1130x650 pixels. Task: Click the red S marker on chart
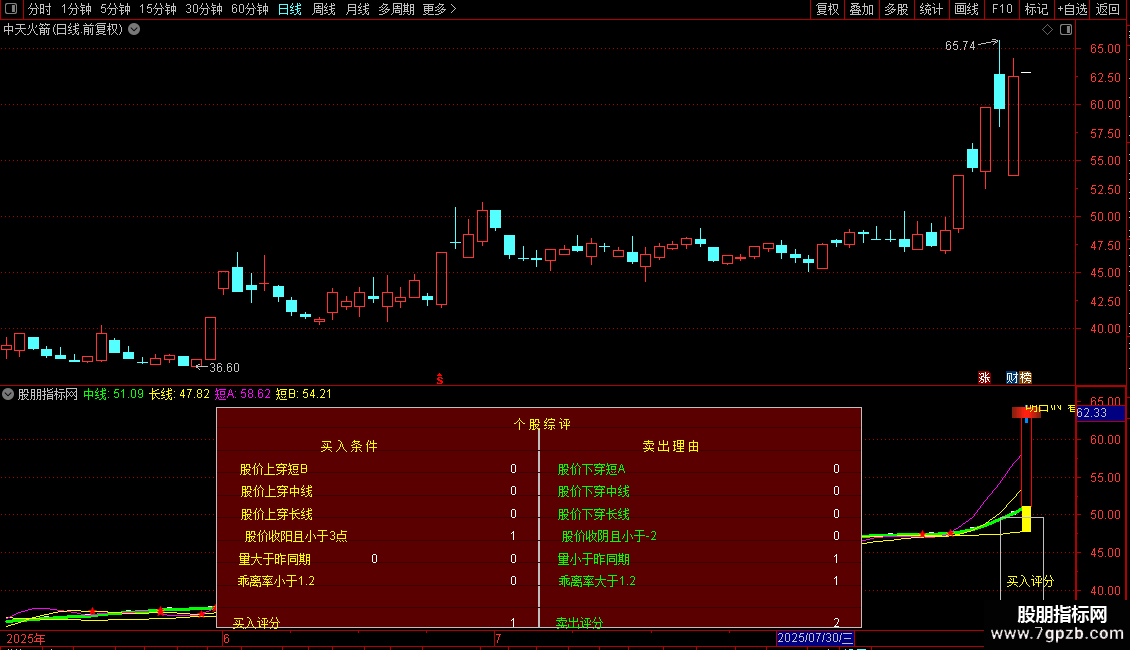pos(440,379)
